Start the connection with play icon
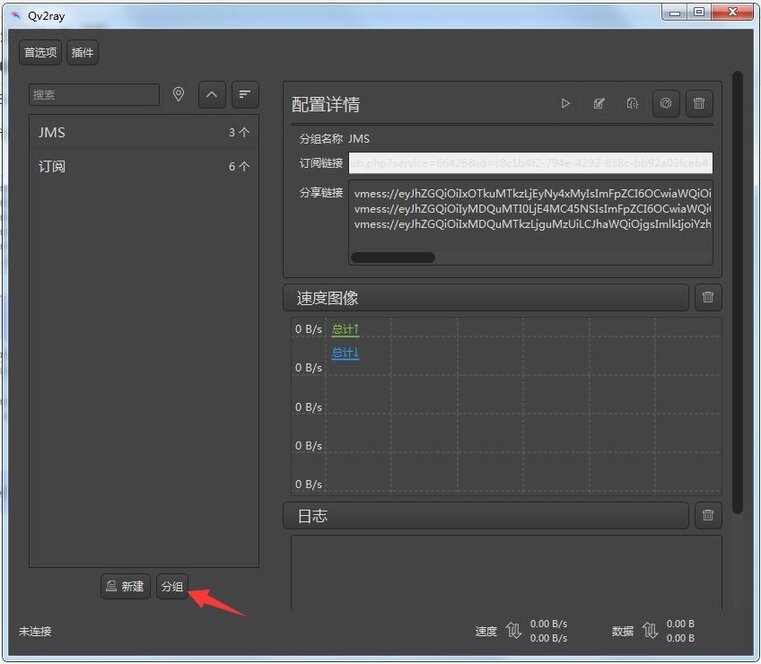761x664 pixels. (565, 103)
